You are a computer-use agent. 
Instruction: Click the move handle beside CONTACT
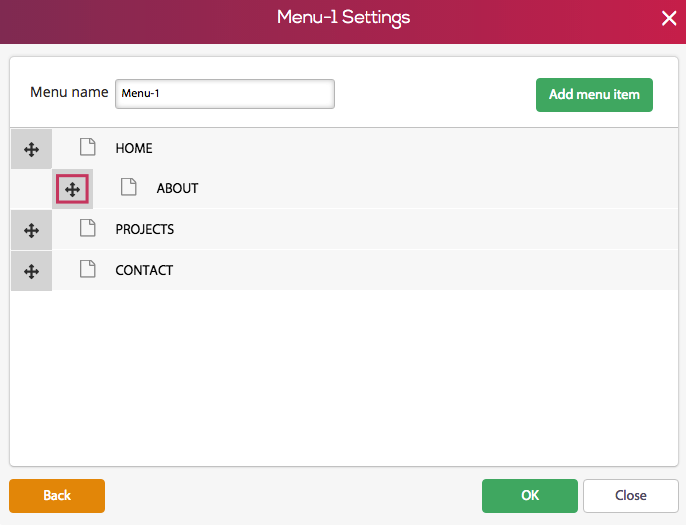click(31, 271)
